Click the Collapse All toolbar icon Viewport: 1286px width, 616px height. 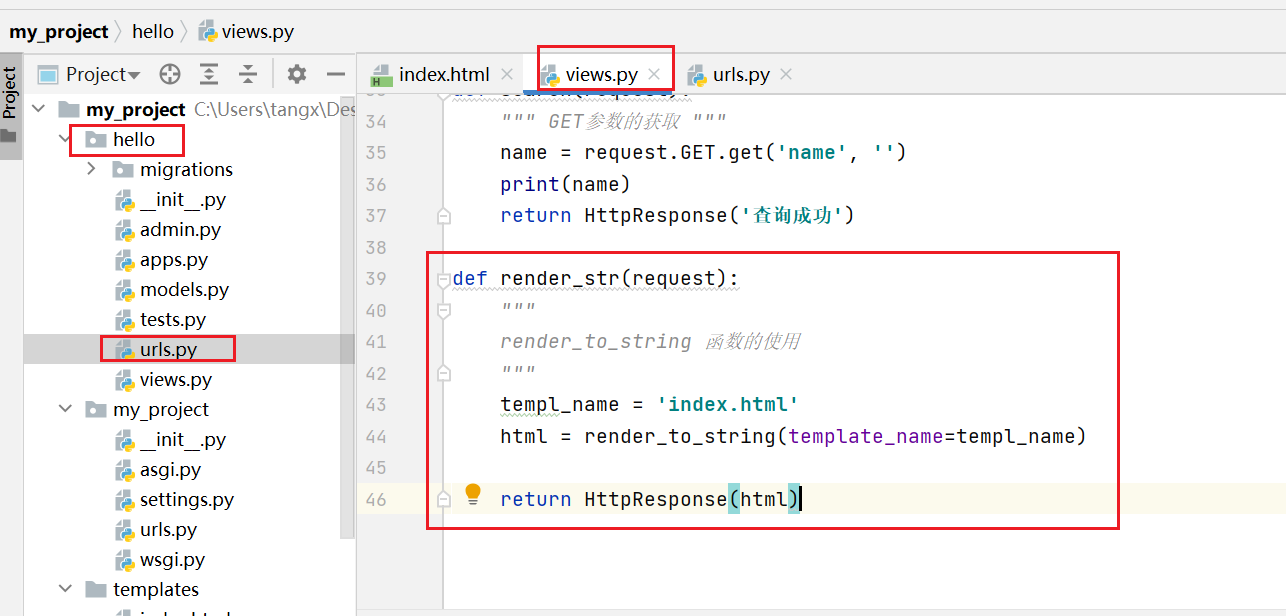[x=247, y=74]
